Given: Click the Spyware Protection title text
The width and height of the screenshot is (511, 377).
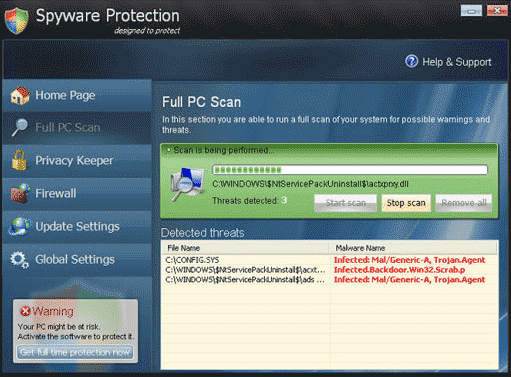Looking at the screenshot, I should coord(107,16).
